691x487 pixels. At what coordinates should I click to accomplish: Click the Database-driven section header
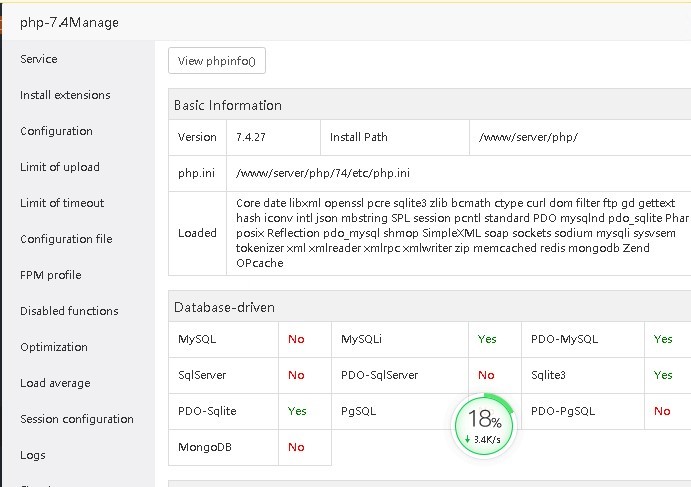225,307
